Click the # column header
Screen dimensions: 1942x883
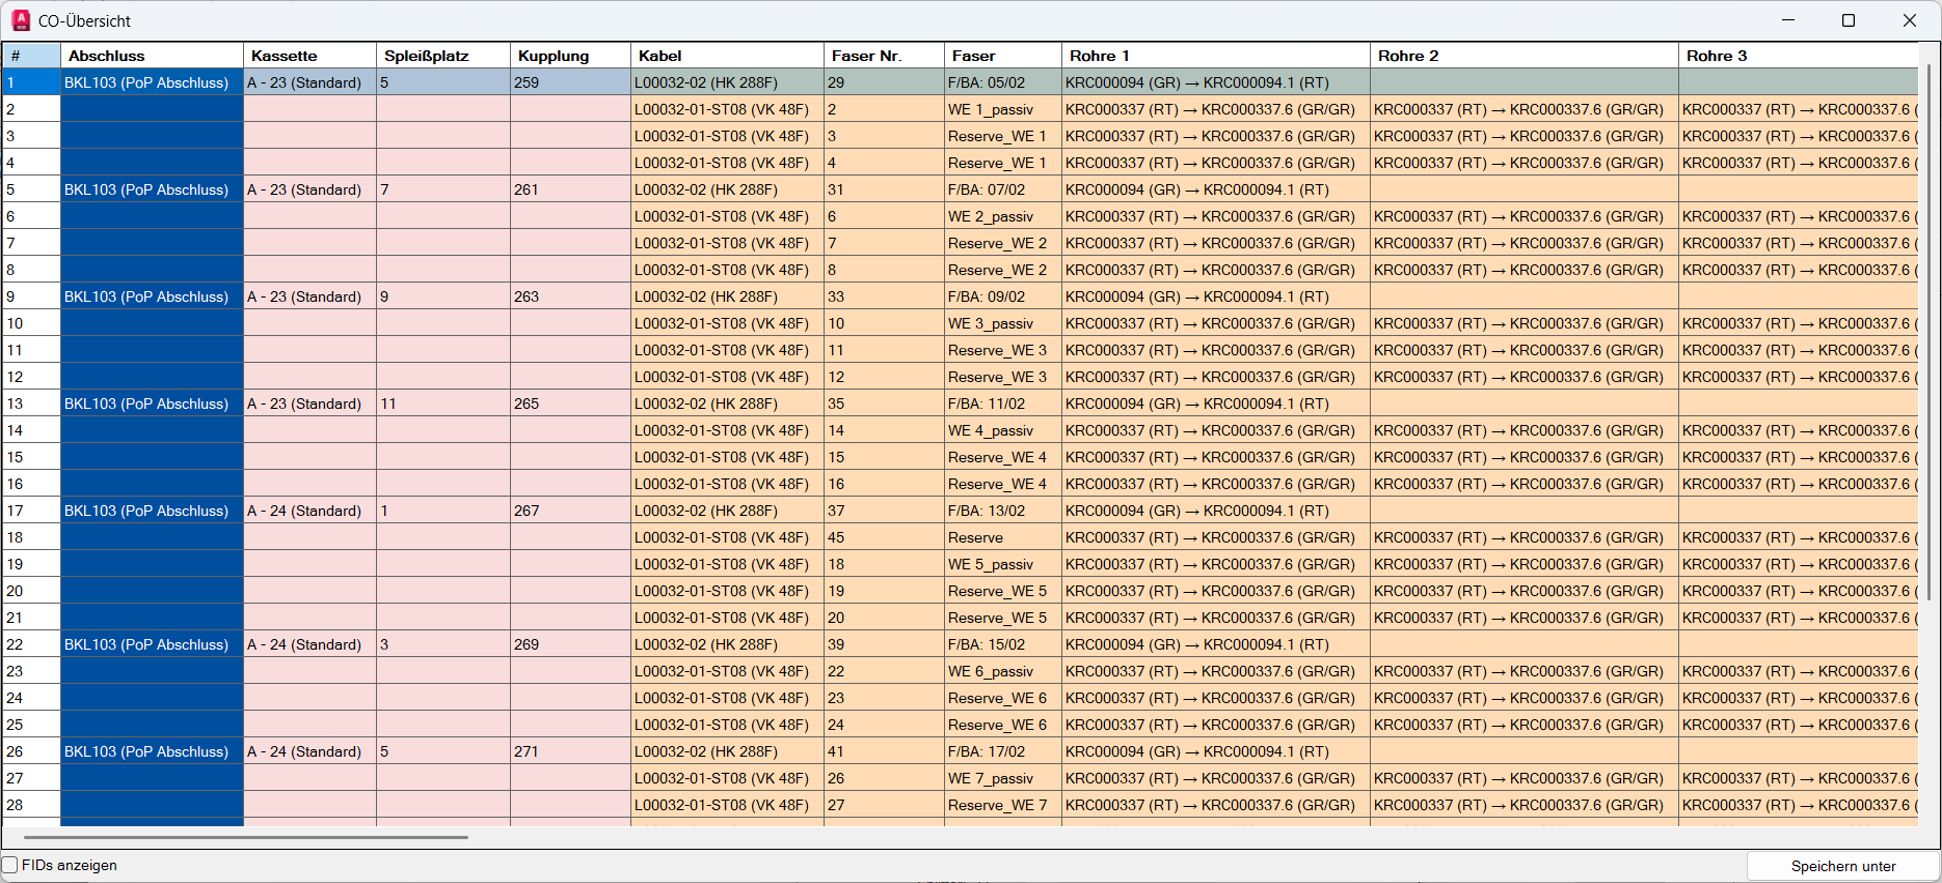click(31, 56)
